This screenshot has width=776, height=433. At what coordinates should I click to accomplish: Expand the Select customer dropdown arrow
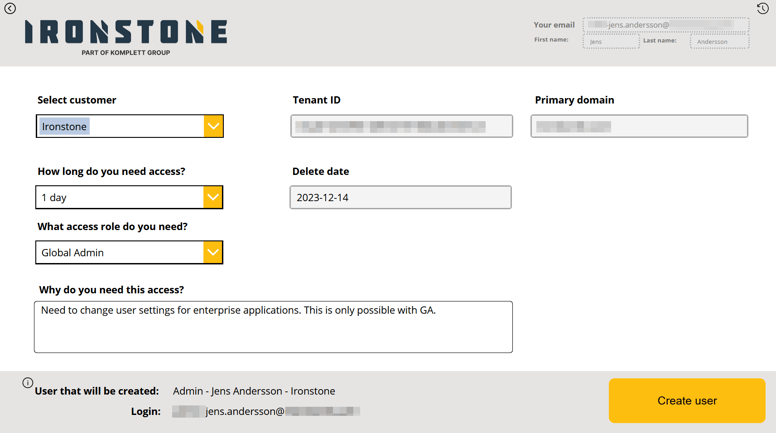click(x=213, y=126)
